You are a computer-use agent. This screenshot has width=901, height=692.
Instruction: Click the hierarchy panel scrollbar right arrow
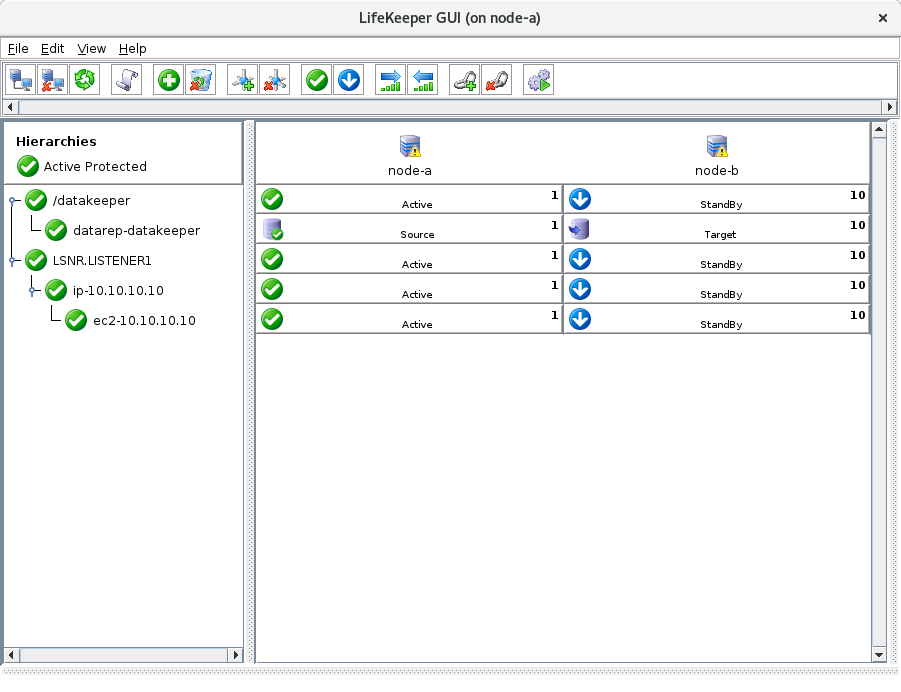click(x=235, y=655)
